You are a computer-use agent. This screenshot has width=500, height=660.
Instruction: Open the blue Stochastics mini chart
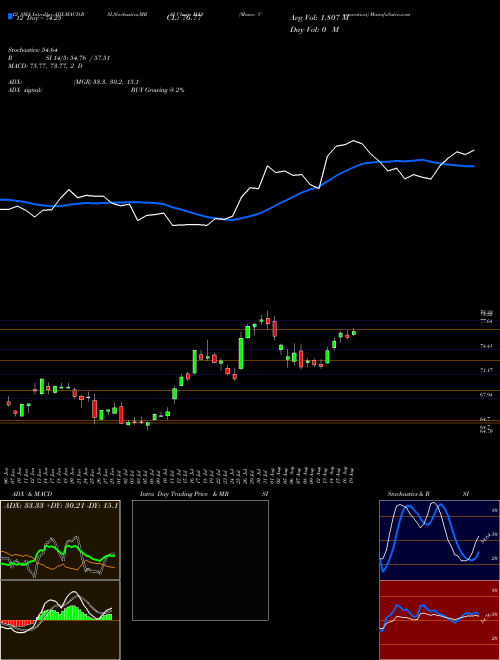(439, 540)
